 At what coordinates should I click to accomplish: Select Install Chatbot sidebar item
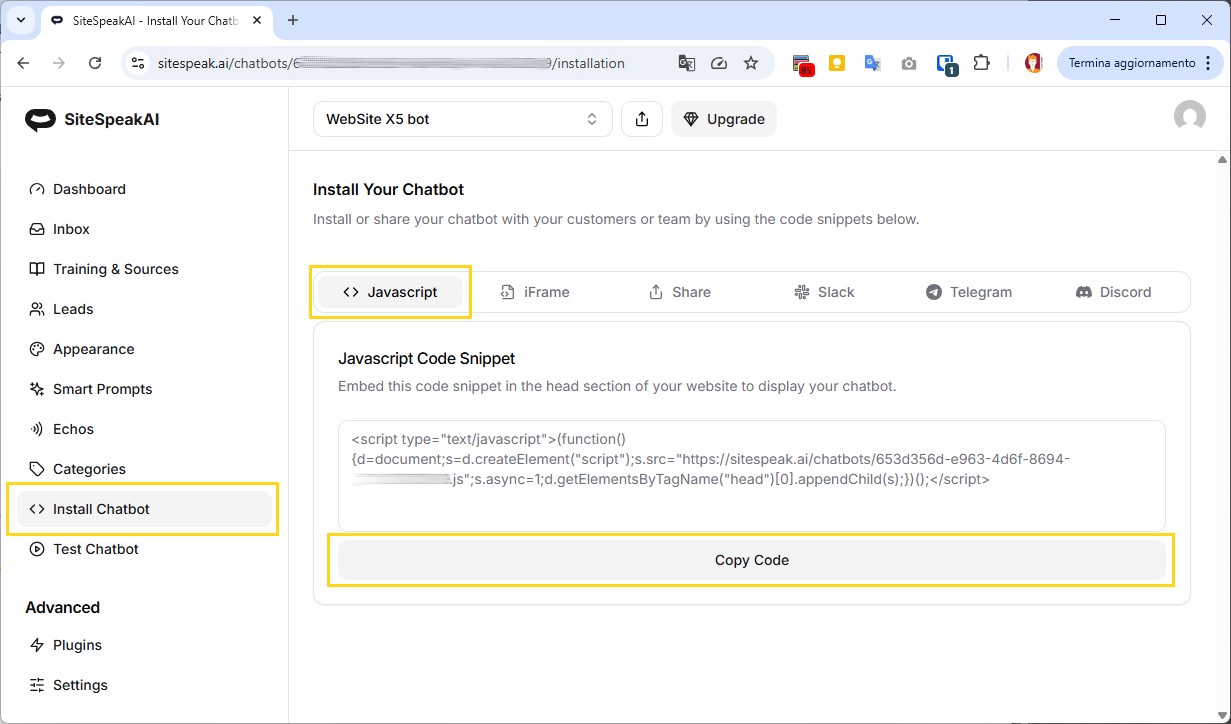click(144, 509)
